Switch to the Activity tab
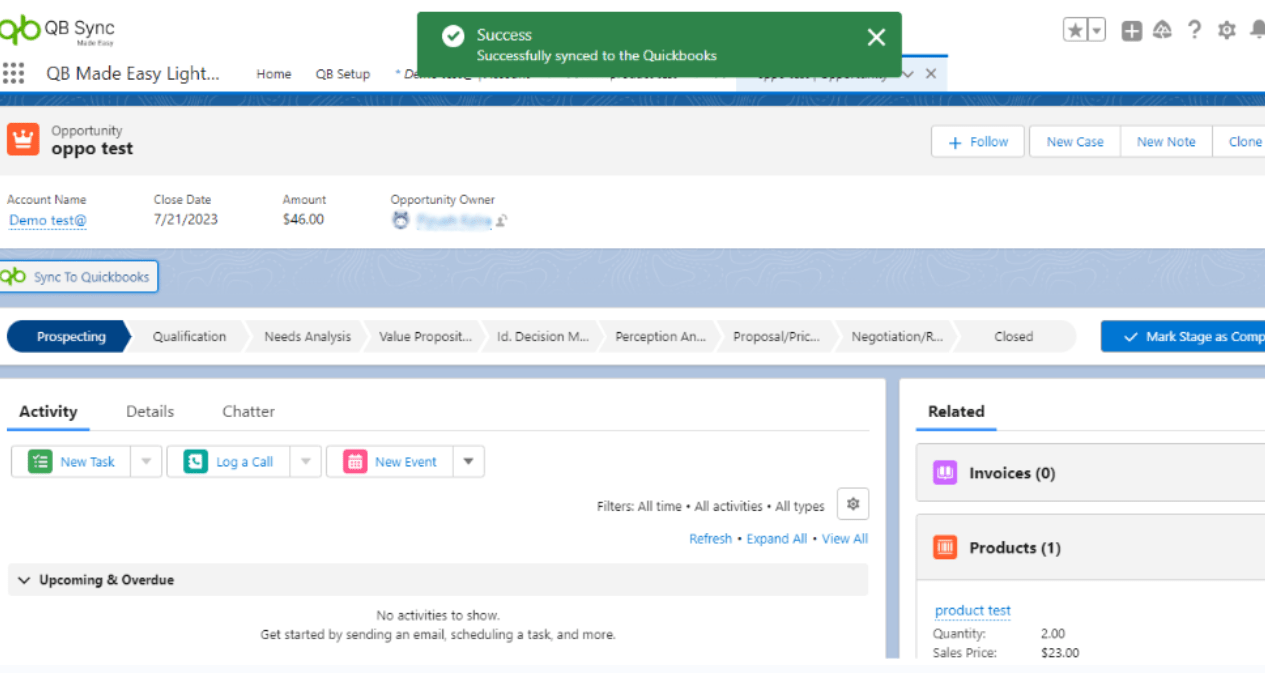This screenshot has height=673, width=1265. (x=48, y=412)
